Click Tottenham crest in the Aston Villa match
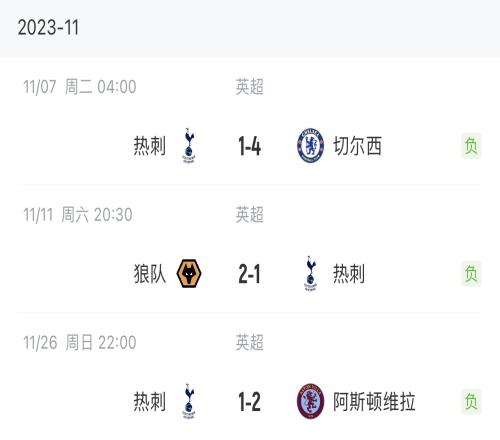500x440 pixels. point(189,401)
